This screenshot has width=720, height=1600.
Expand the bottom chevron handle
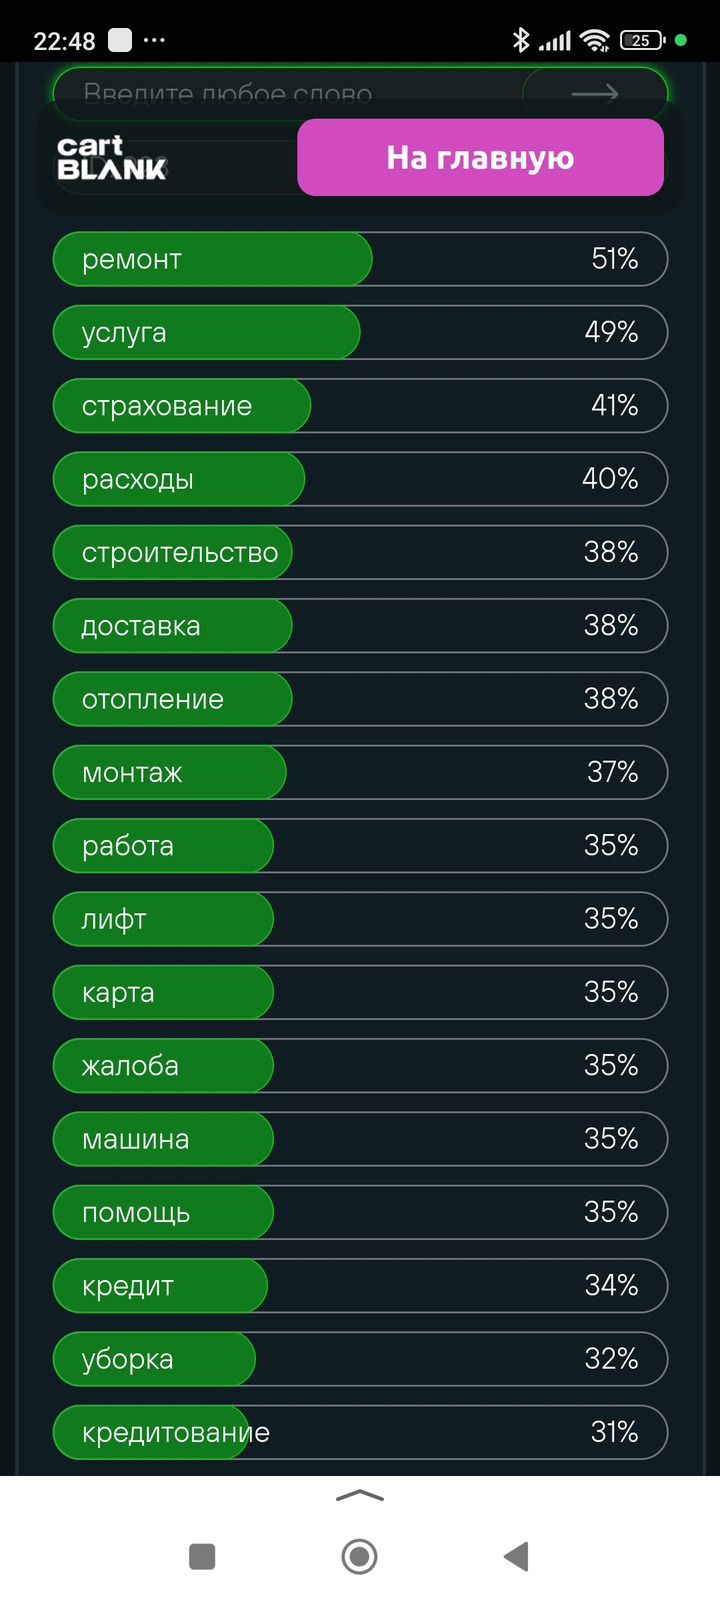coord(360,1495)
